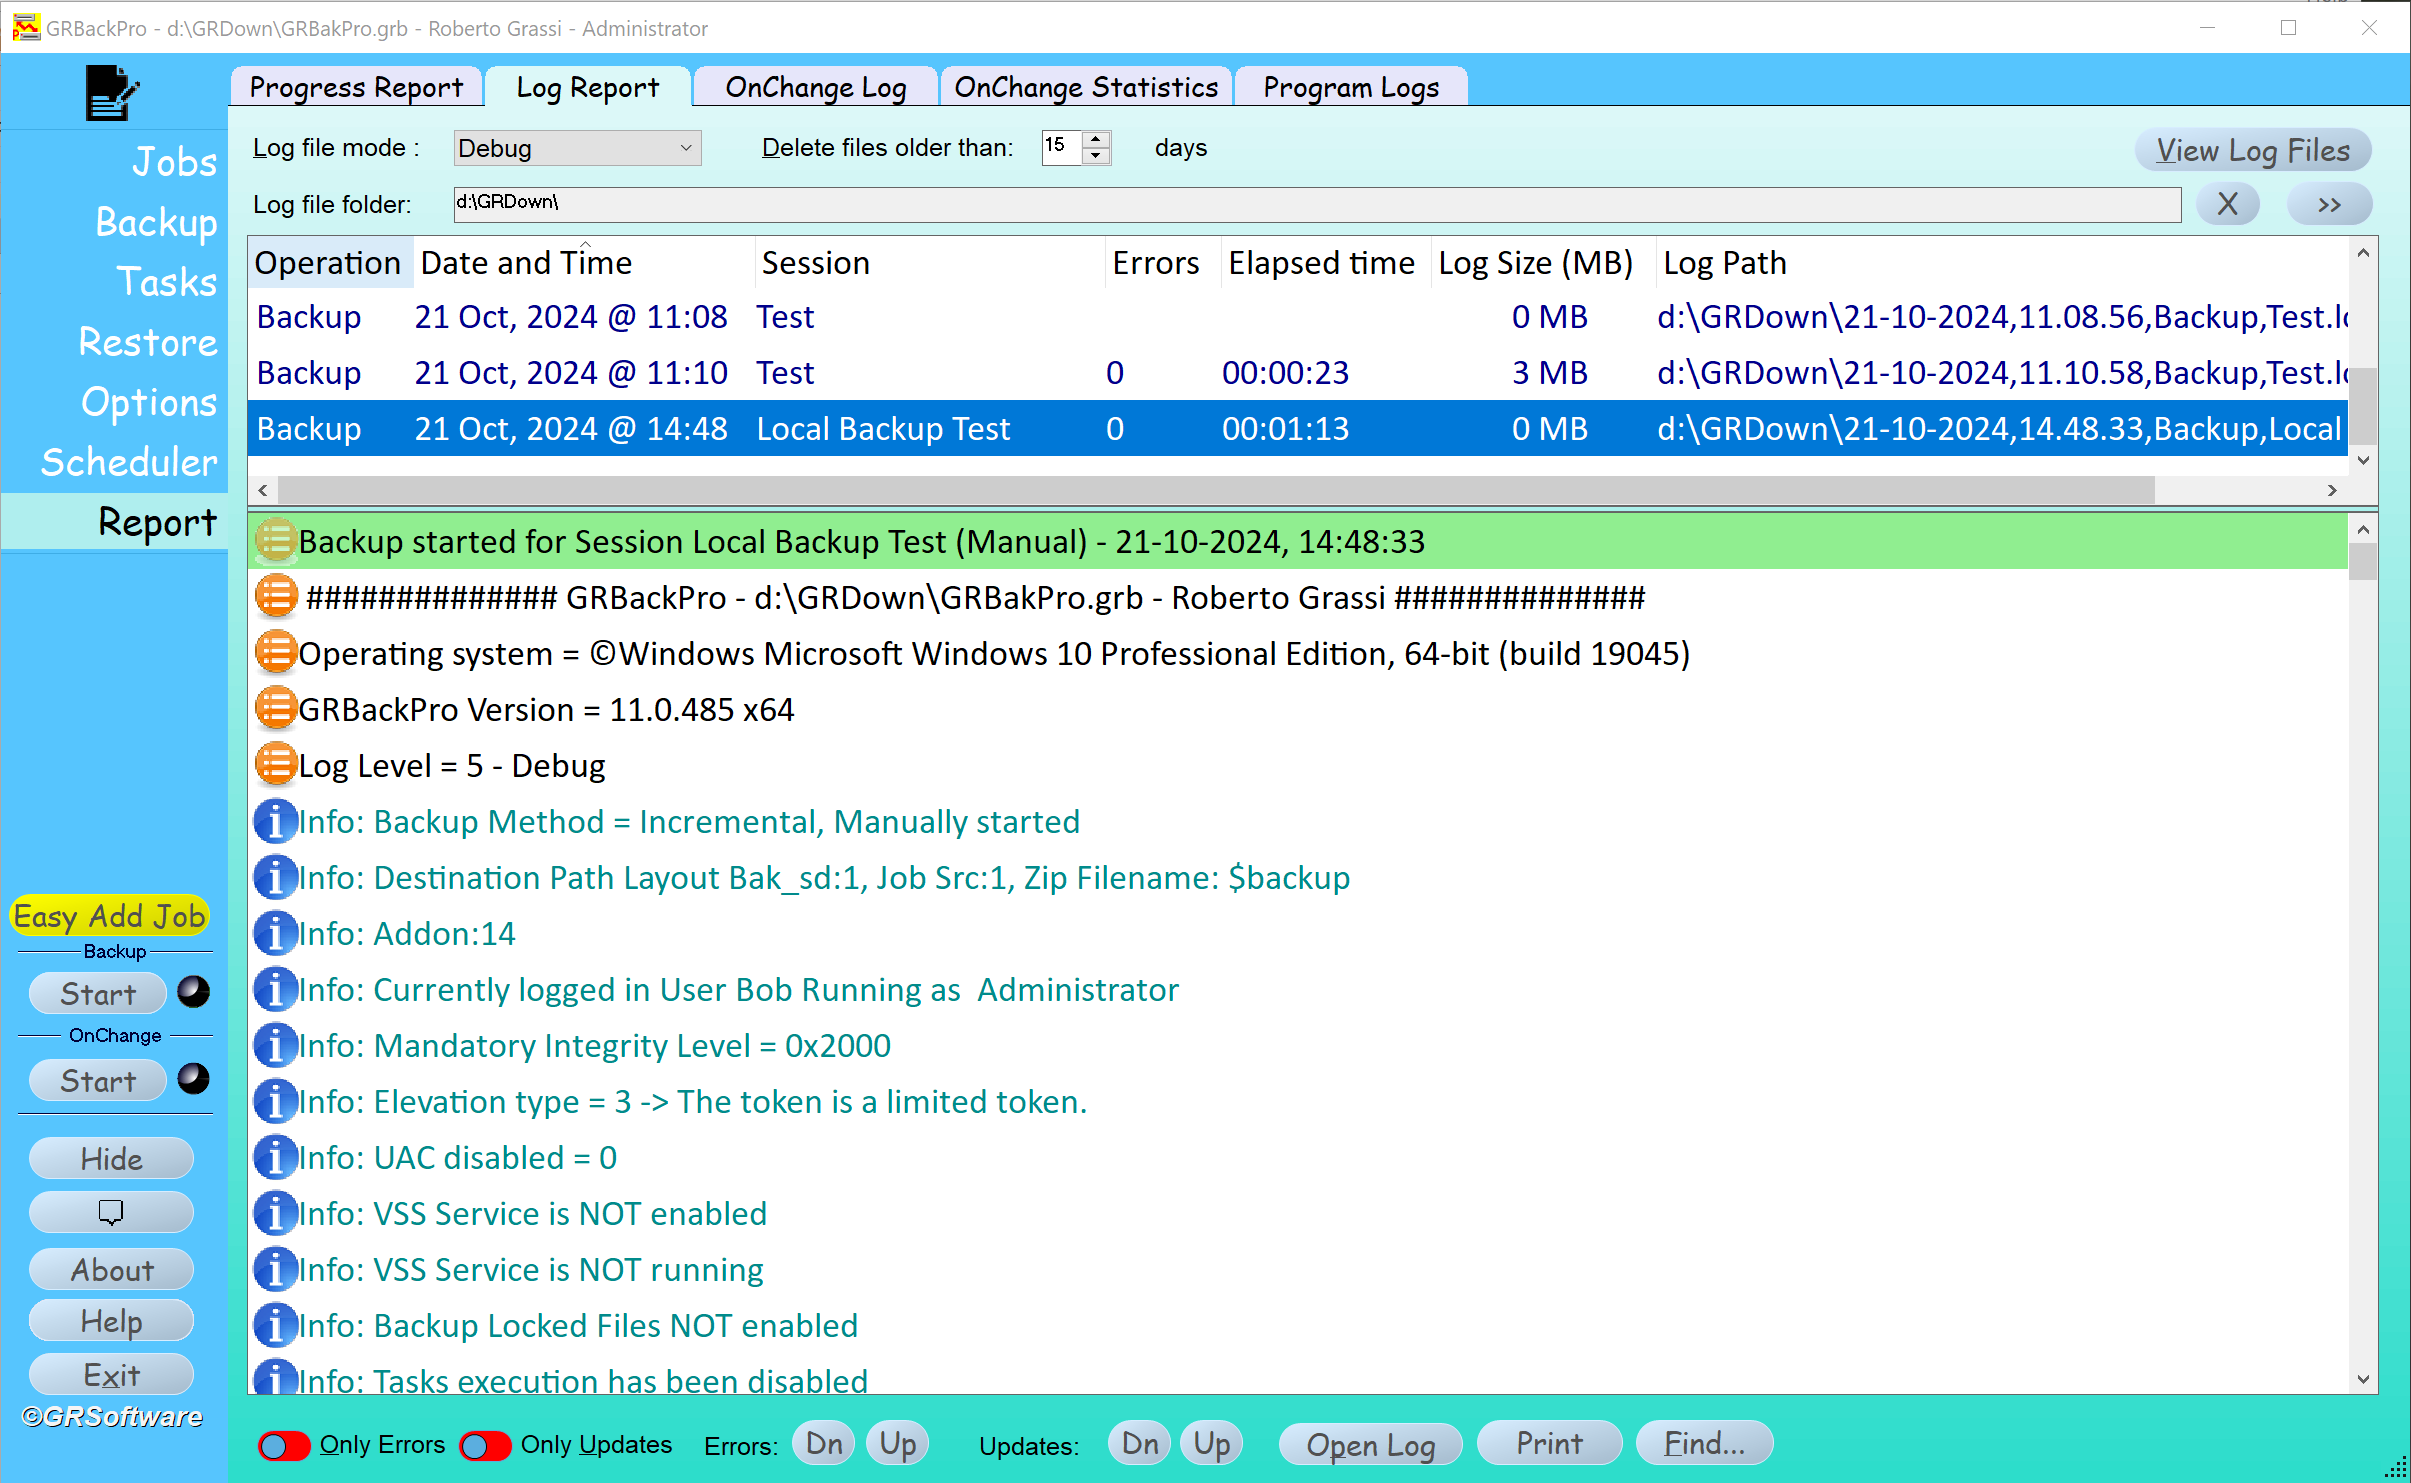Click the horizontal scrollbar of the log table
Screen dimensions: 2411x1483
(1215, 490)
